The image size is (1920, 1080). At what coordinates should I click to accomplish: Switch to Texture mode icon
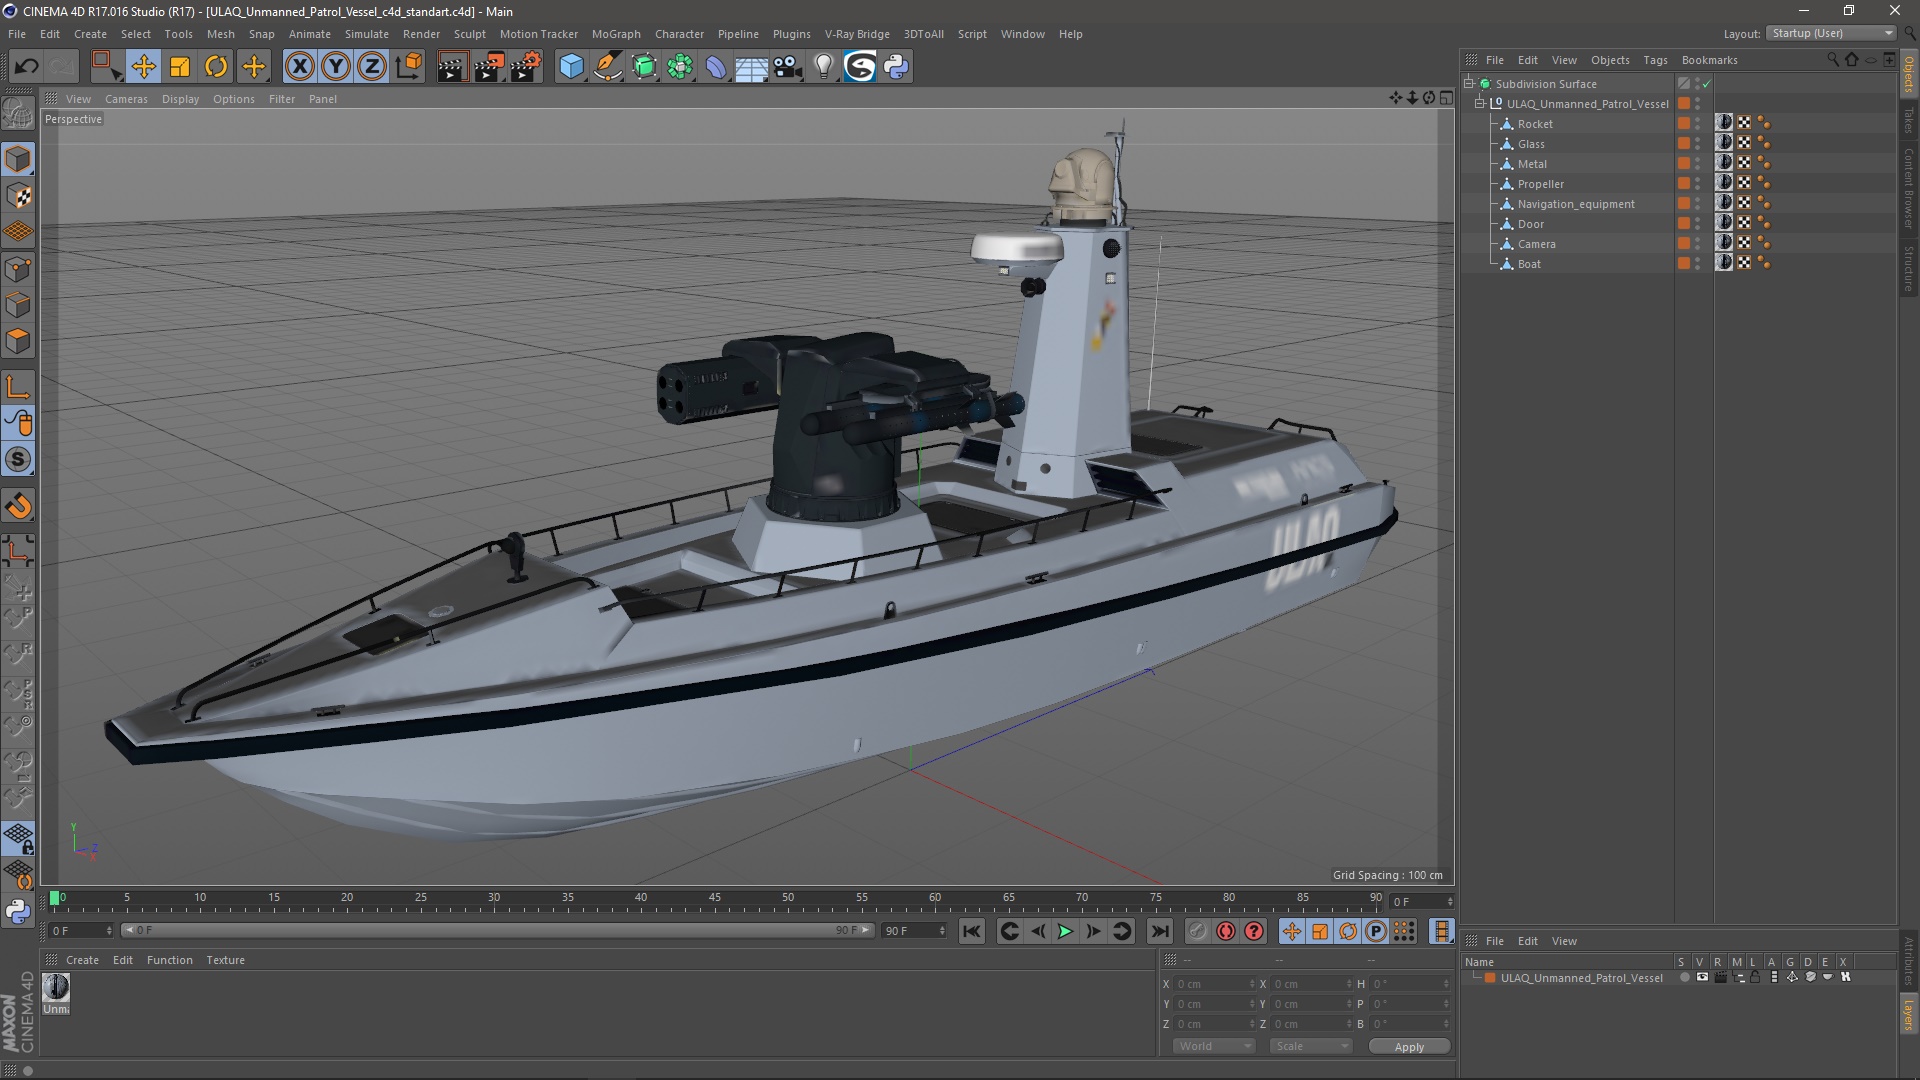pyautogui.click(x=18, y=196)
